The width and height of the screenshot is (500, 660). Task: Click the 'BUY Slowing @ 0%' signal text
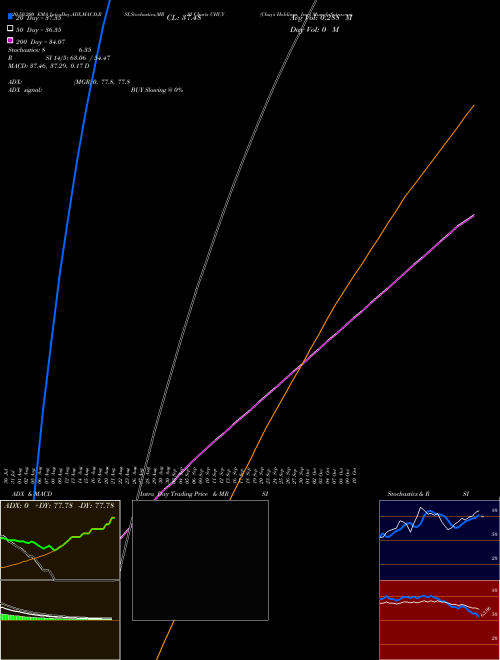(157, 90)
